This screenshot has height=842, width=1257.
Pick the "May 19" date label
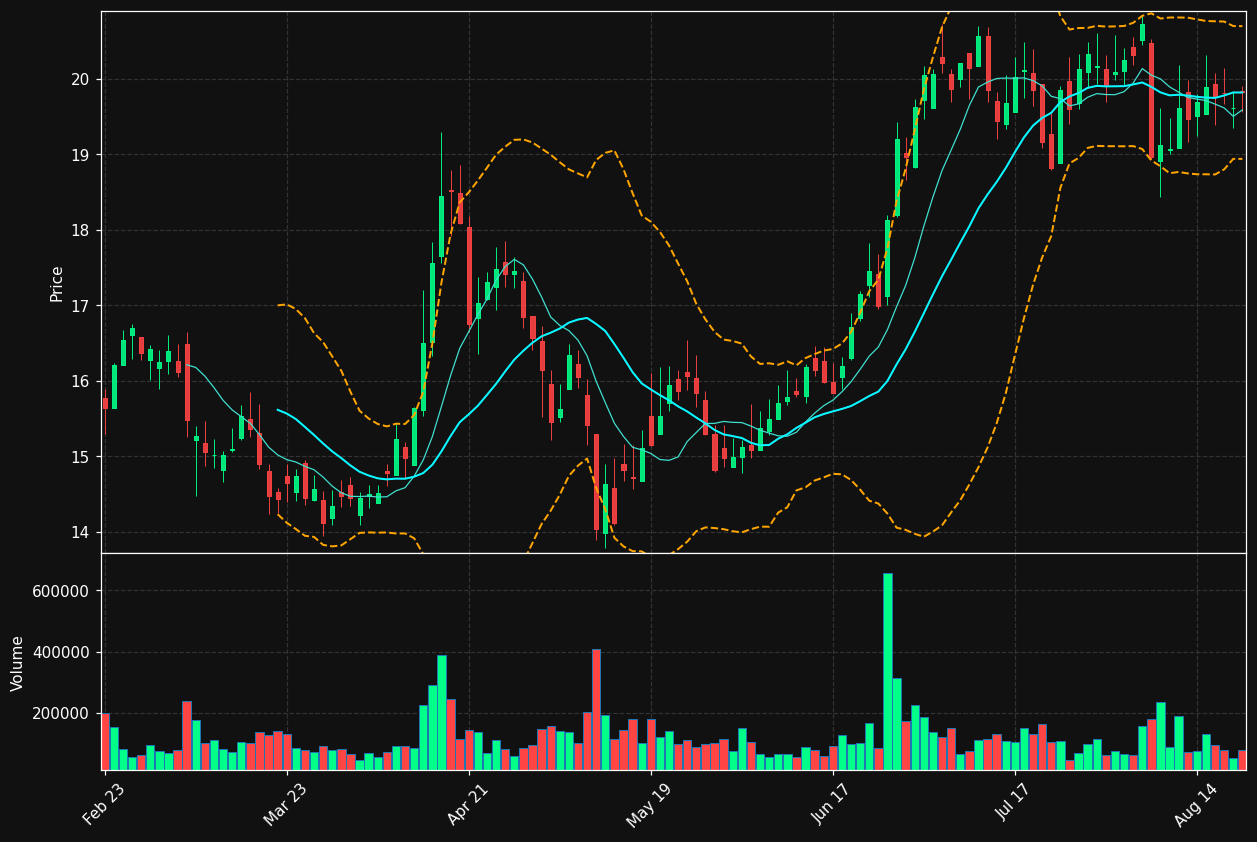pyautogui.click(x=649, y=803)
